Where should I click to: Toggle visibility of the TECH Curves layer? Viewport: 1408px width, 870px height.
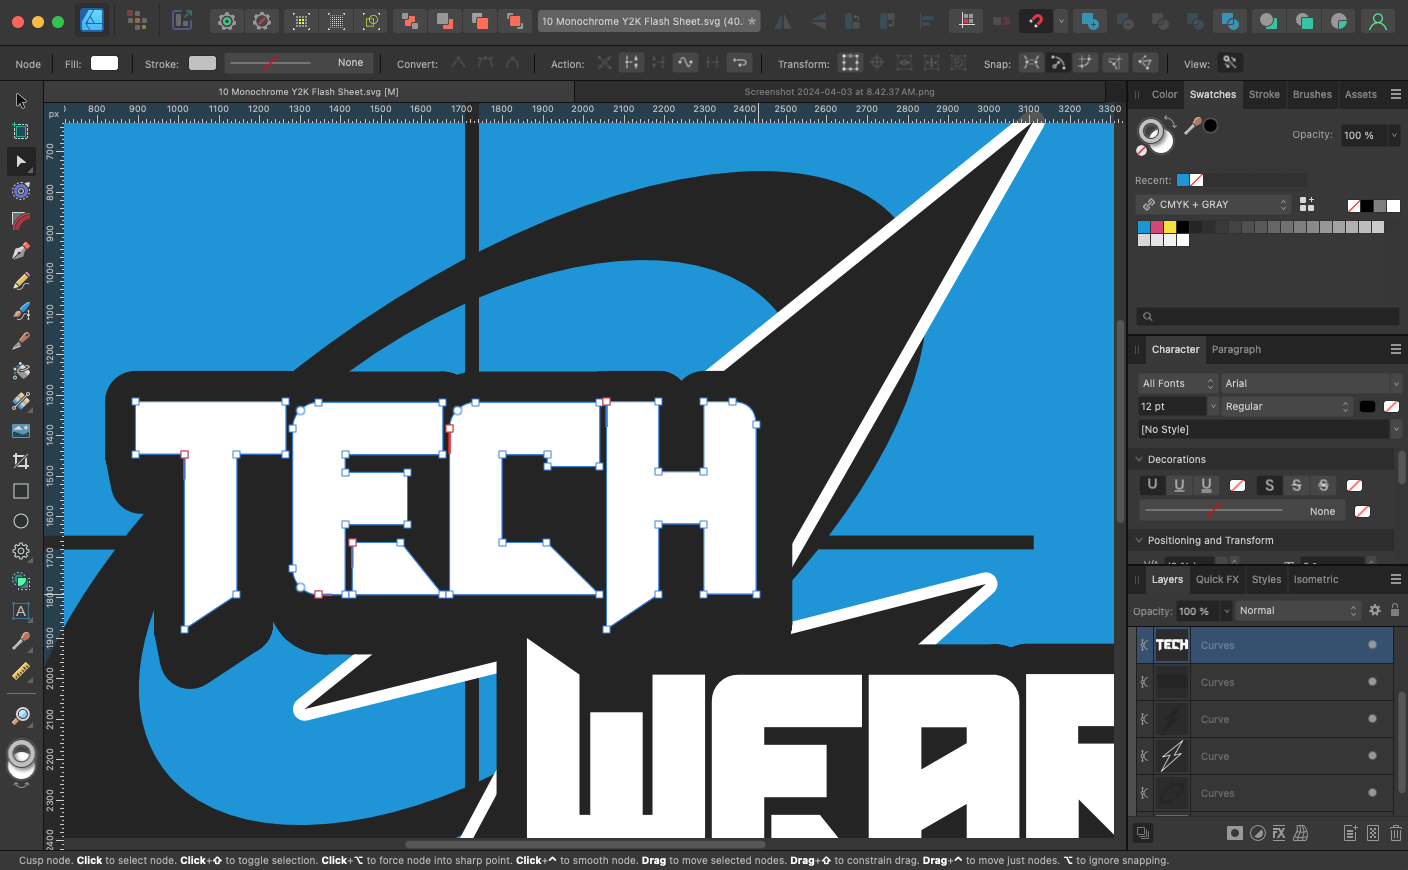(x=1372, y=645)
